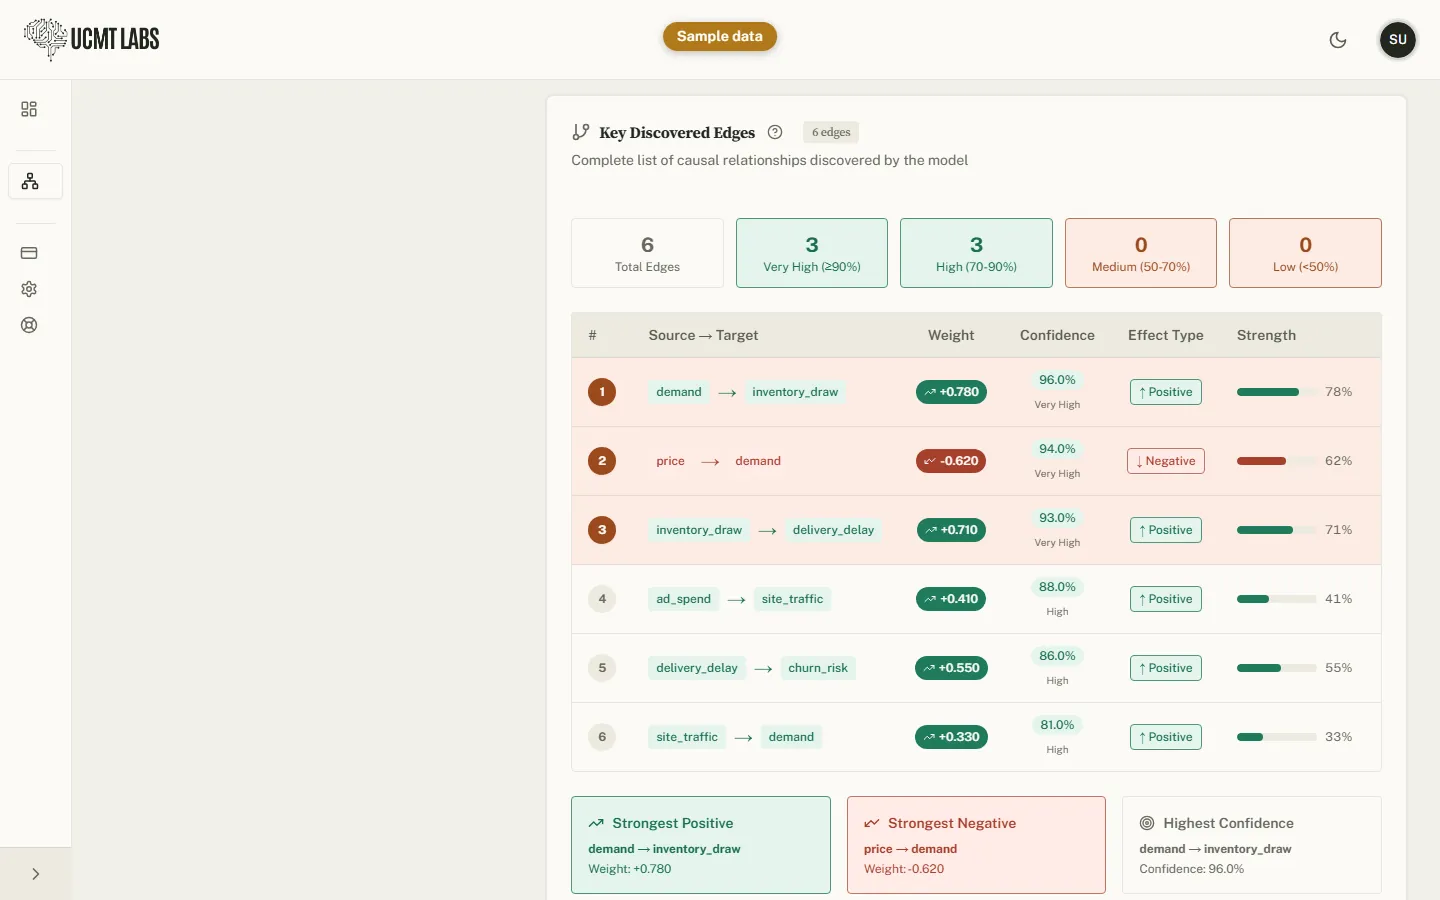Viewport: 1440px width, 900px height.
Task: Click the help icon beside Key Discovered Edges
Action: tap(775, 132)
